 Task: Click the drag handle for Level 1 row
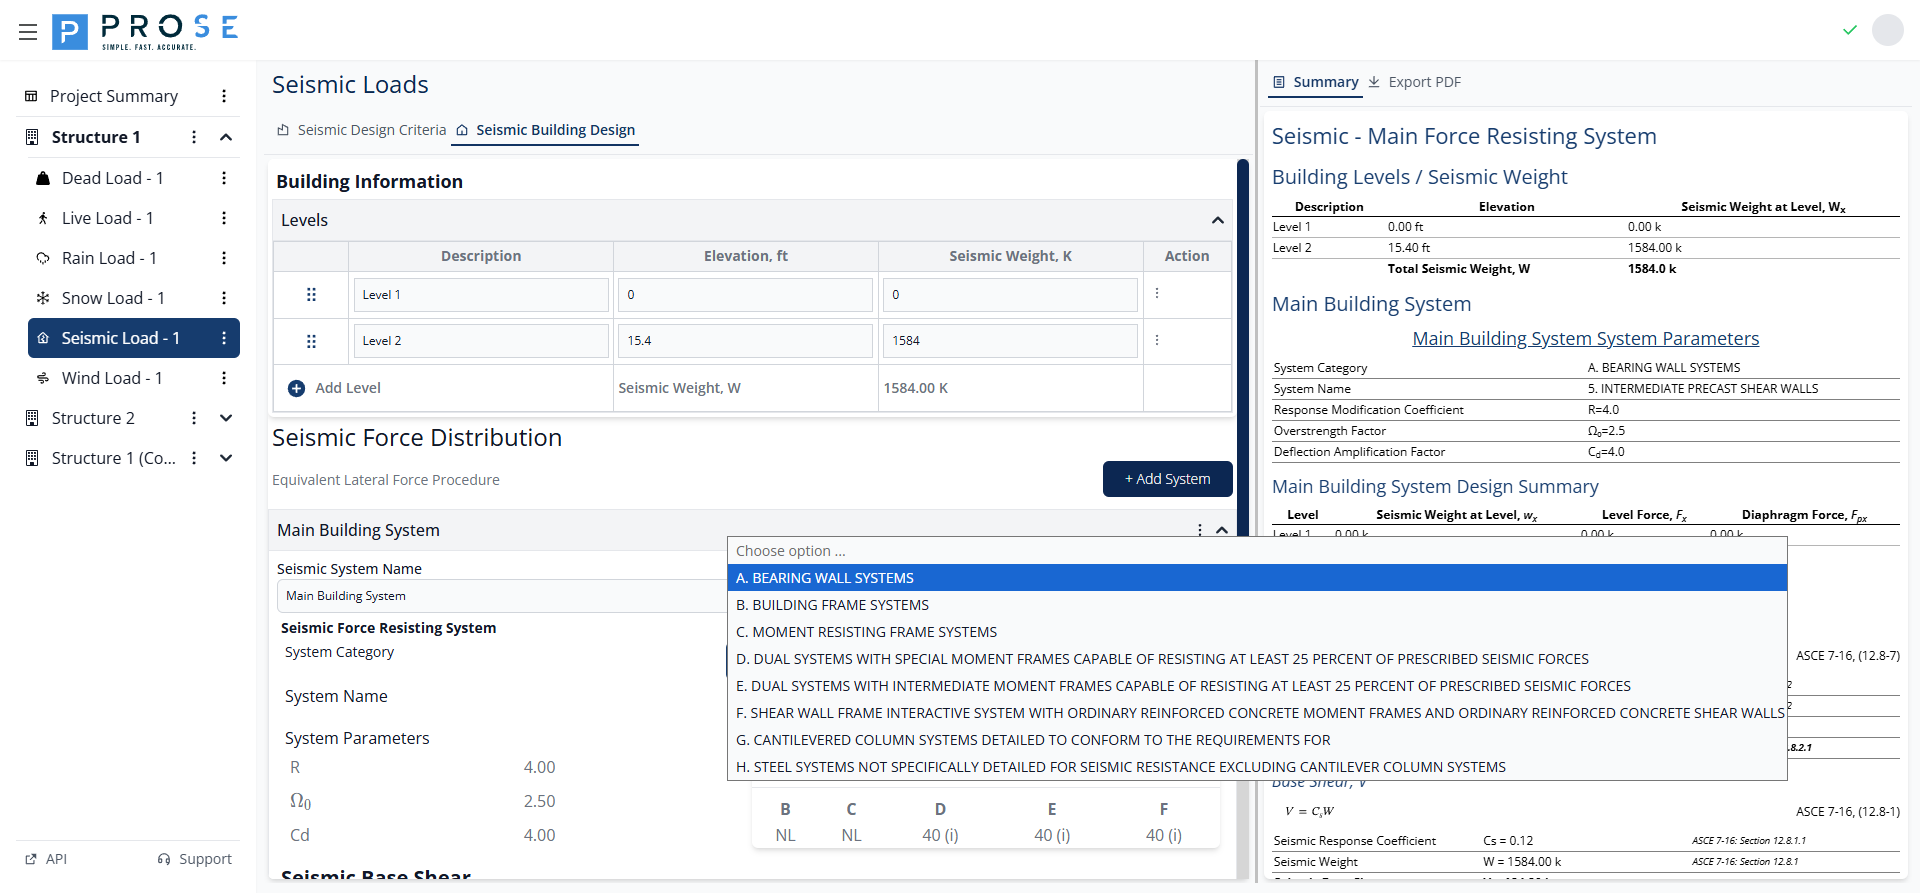(x=311, y=295)
